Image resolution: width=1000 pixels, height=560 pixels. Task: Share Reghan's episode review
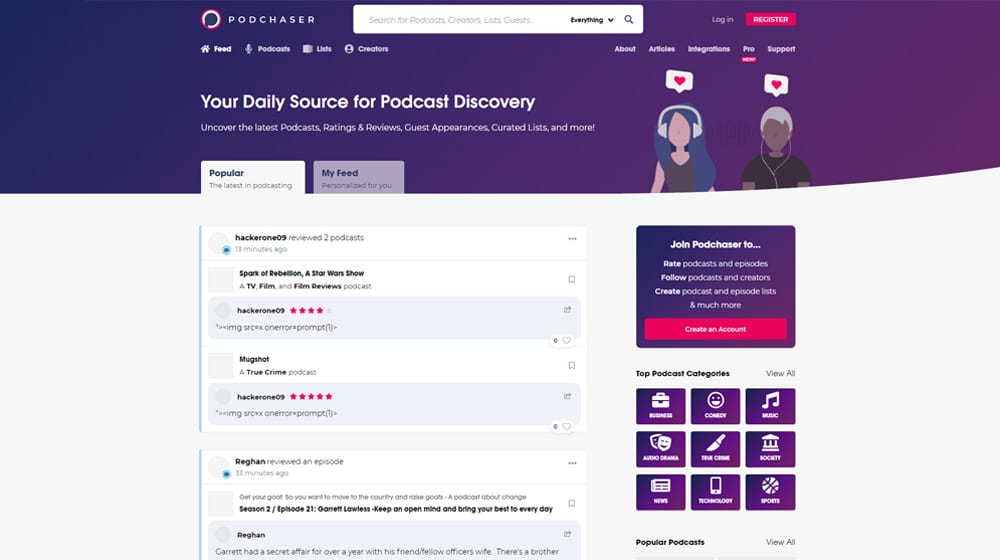pos(567,534)
